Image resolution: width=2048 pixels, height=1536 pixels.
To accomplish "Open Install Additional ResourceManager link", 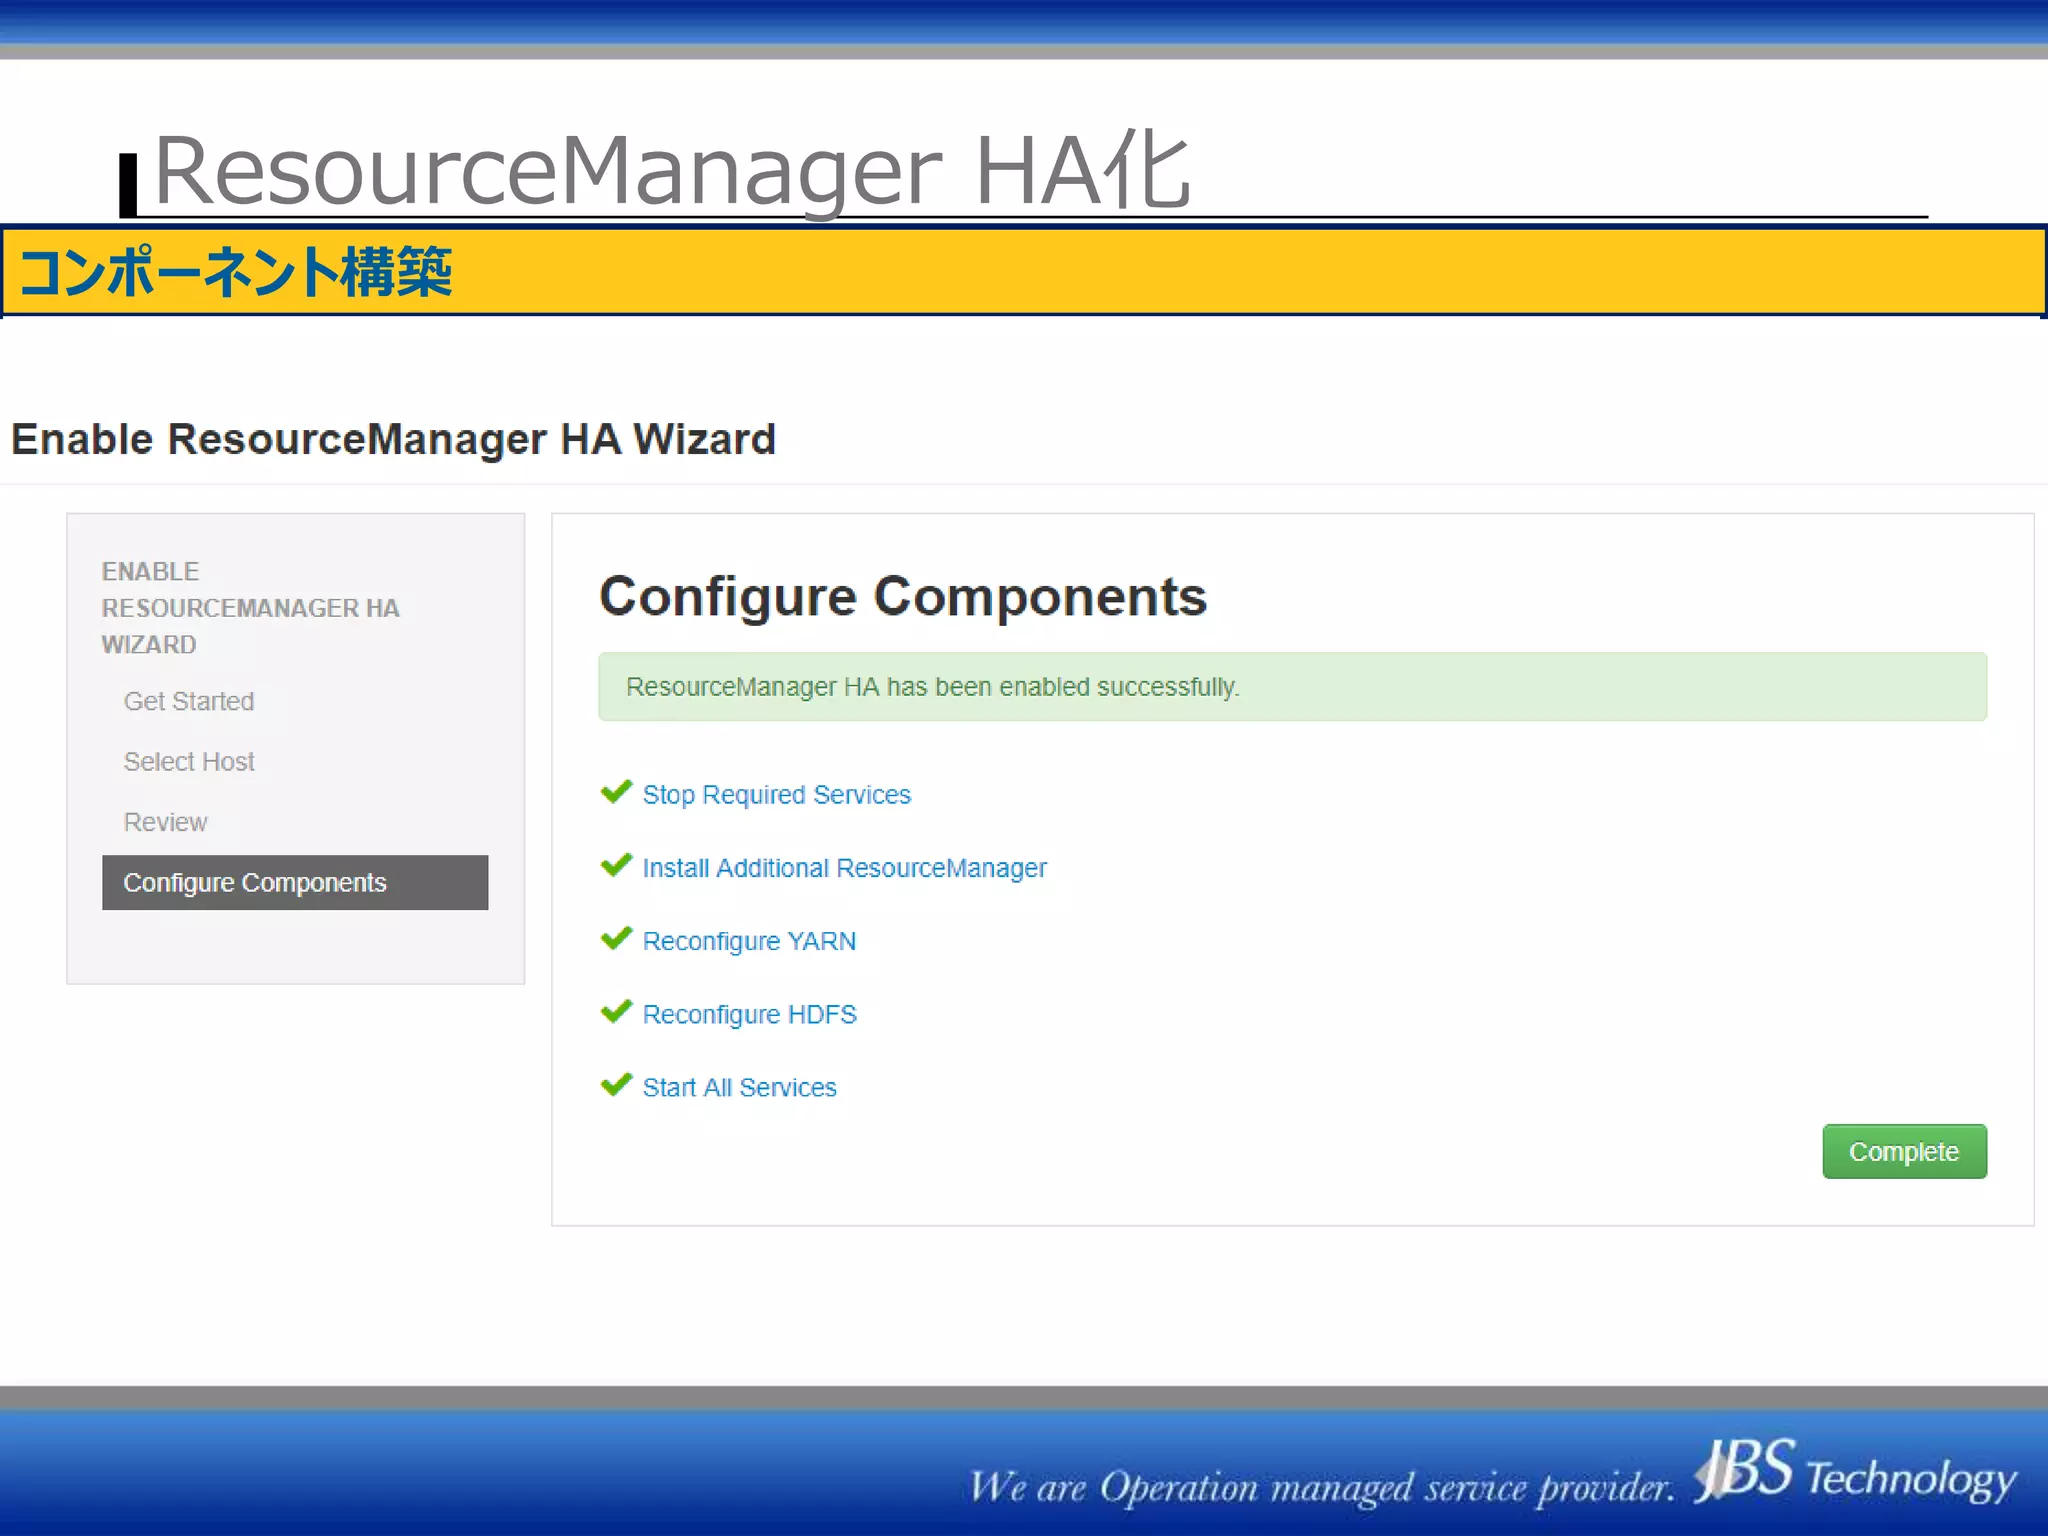I will [x=844, y=868].
